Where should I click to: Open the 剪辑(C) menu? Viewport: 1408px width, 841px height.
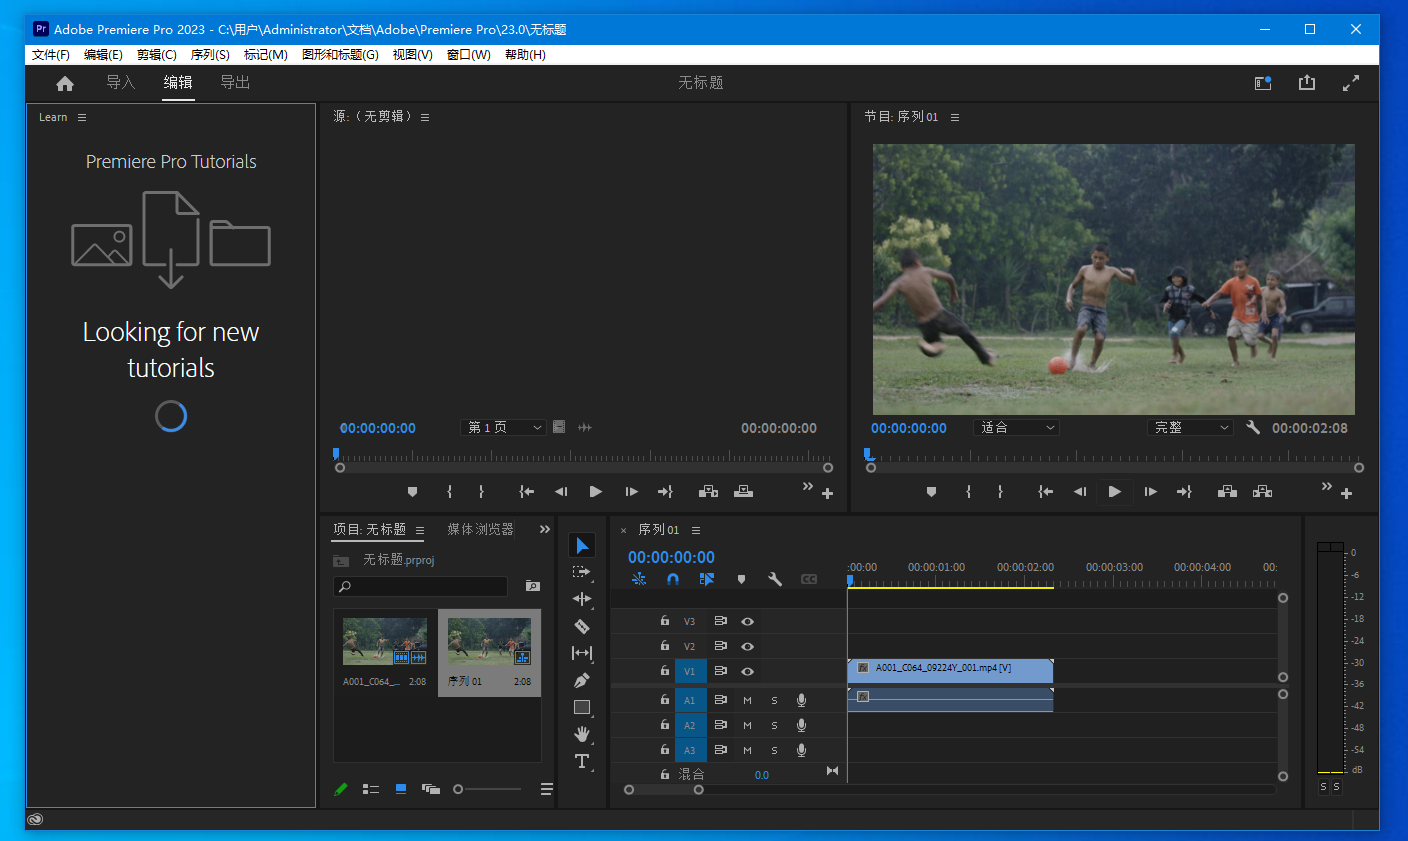(x=157, y=55)
